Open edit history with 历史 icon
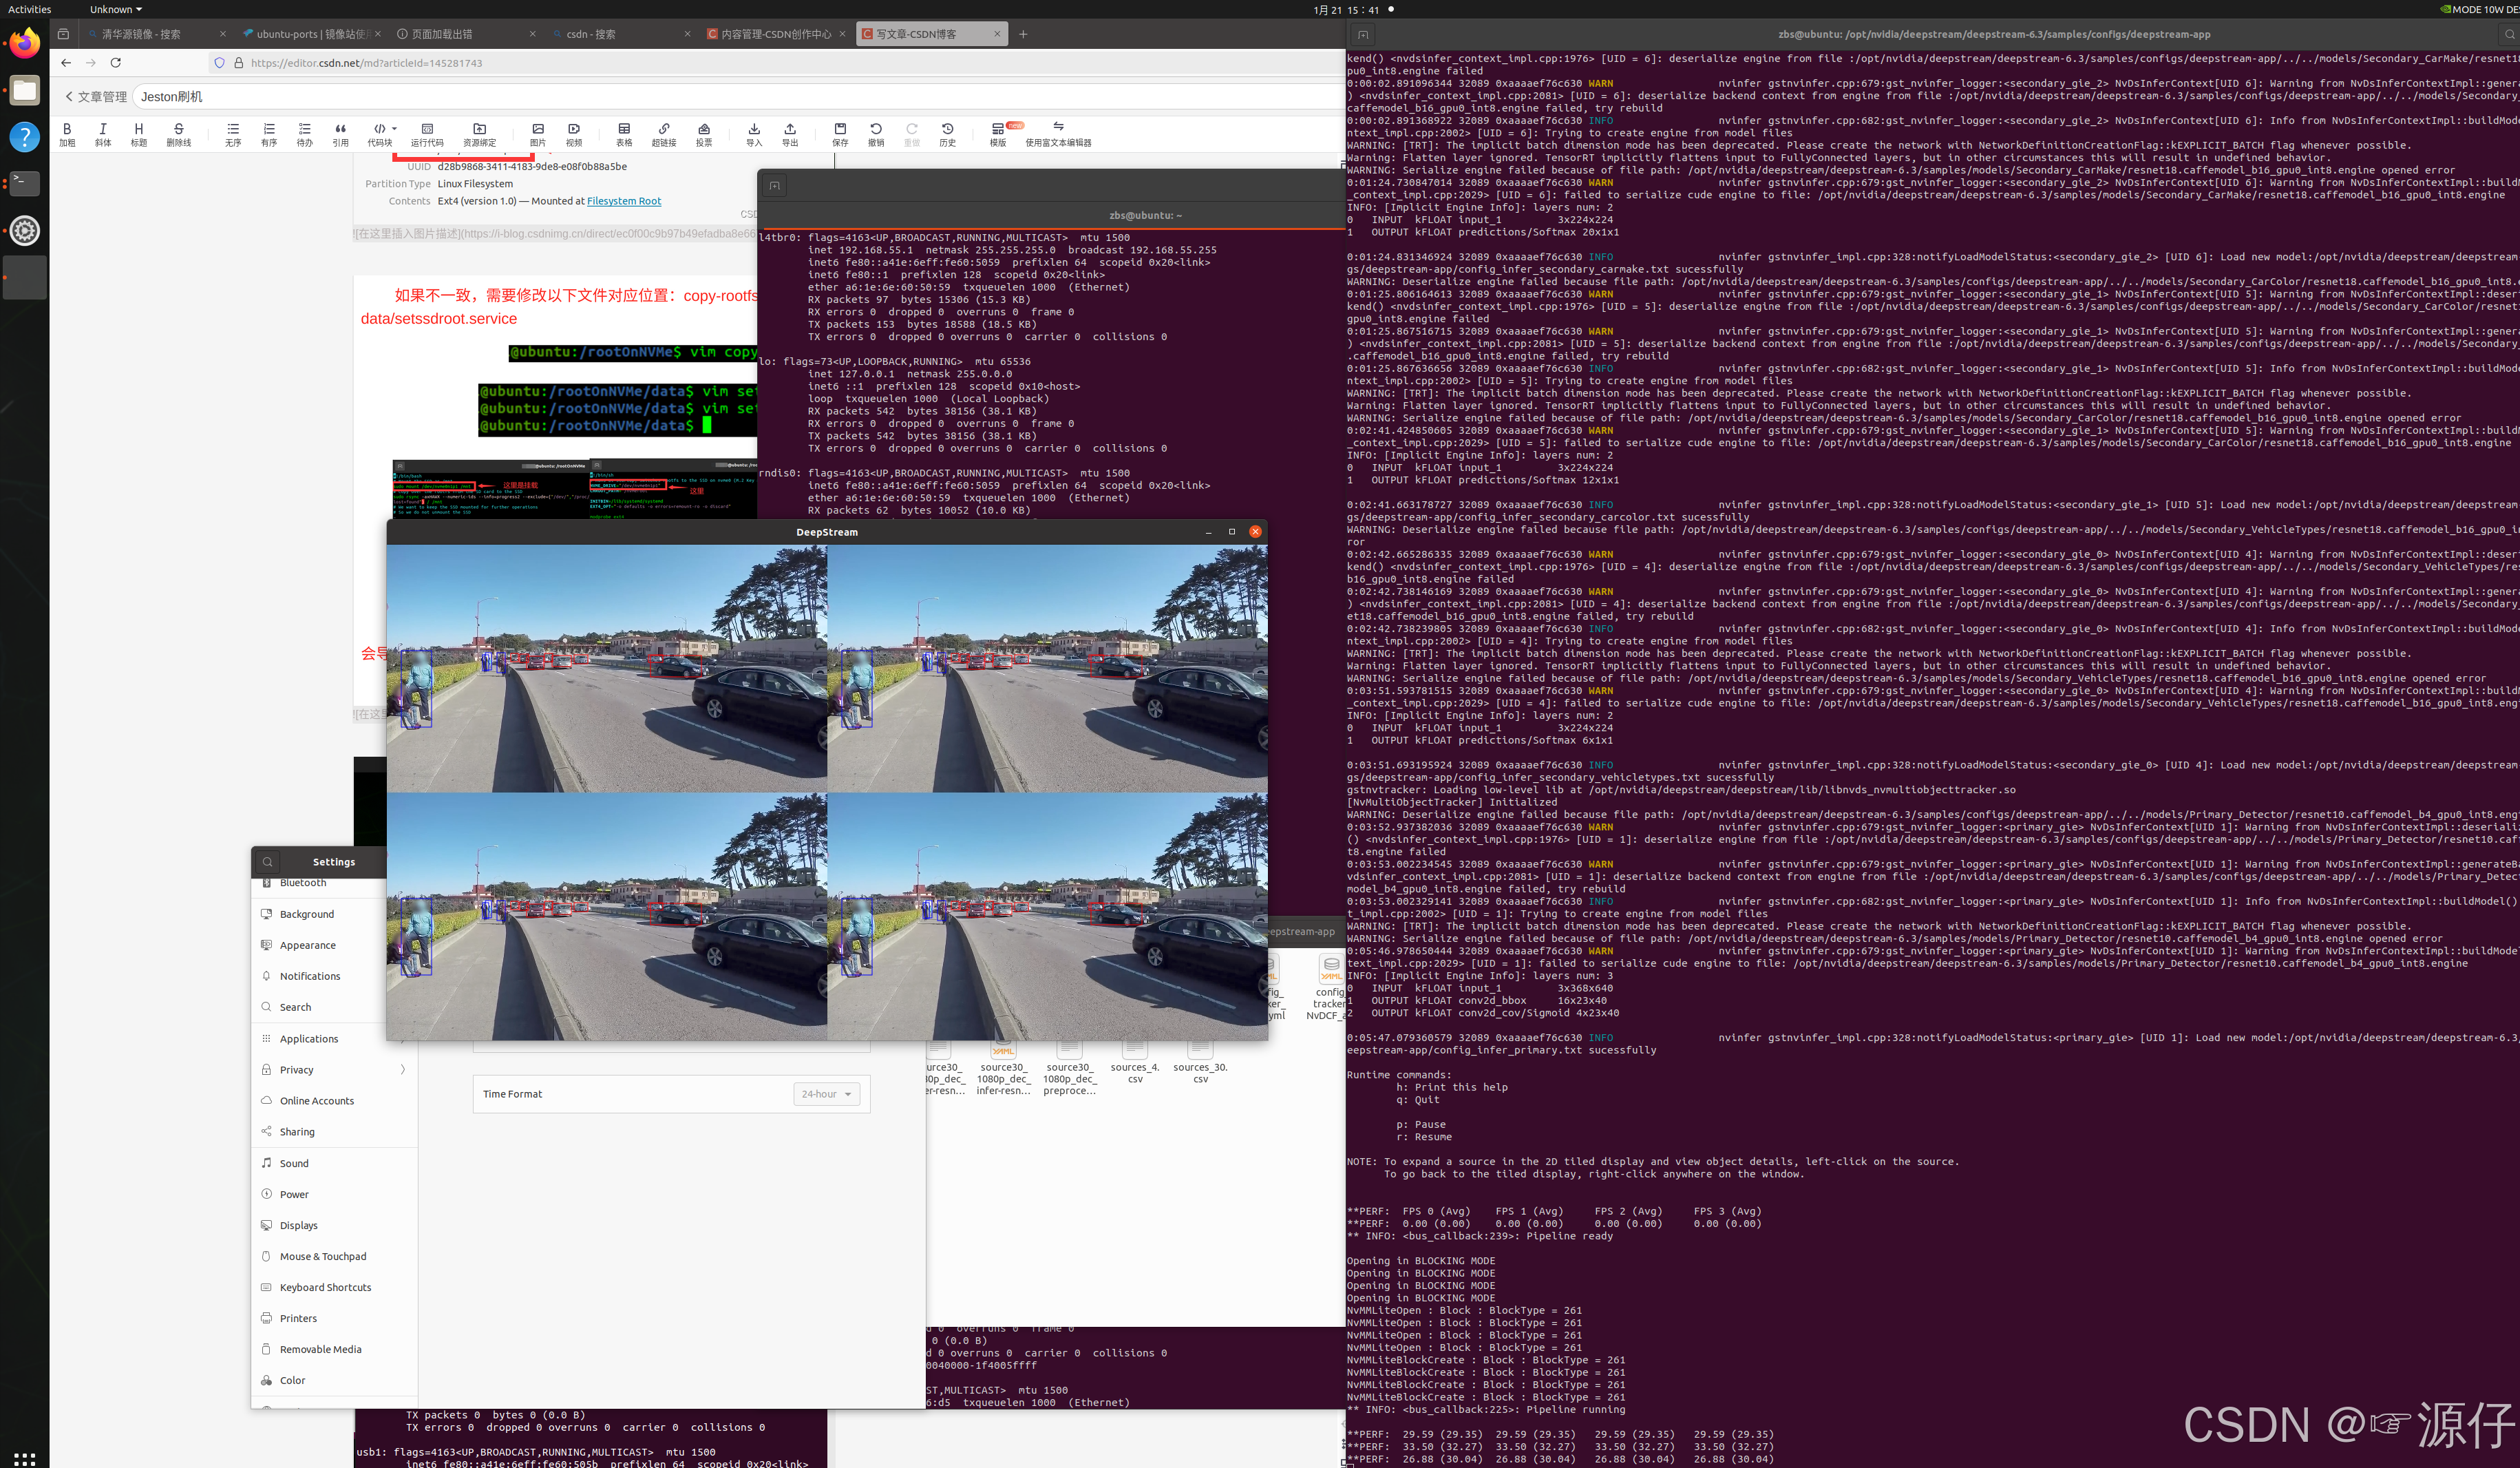The width and height of the screenshot is (2520, 1468). tap(948, 134)
